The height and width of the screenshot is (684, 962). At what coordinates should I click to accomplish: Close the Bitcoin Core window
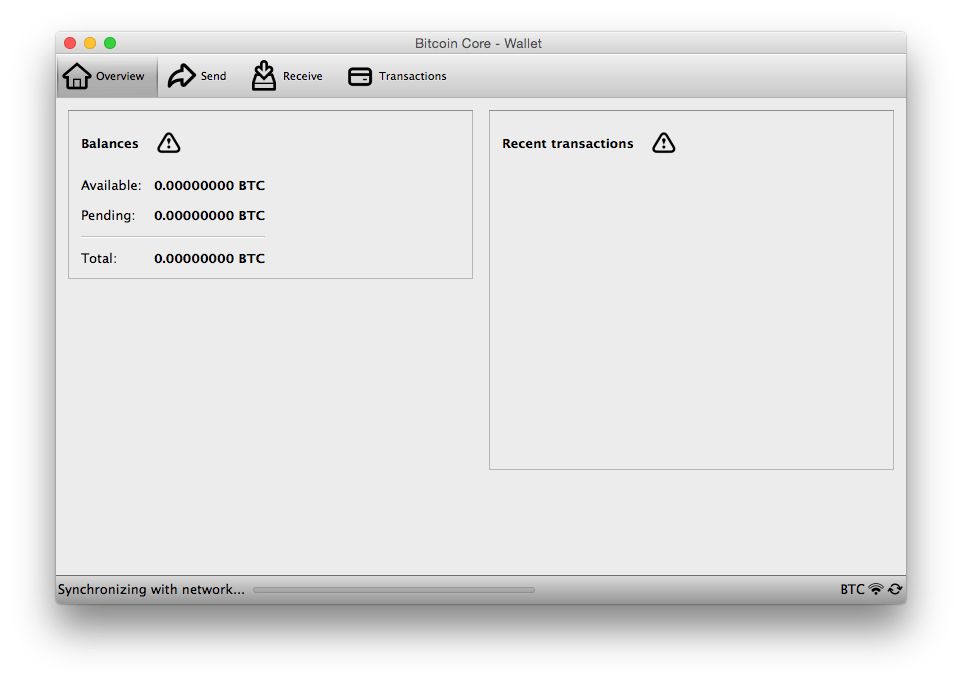(70, 43)
